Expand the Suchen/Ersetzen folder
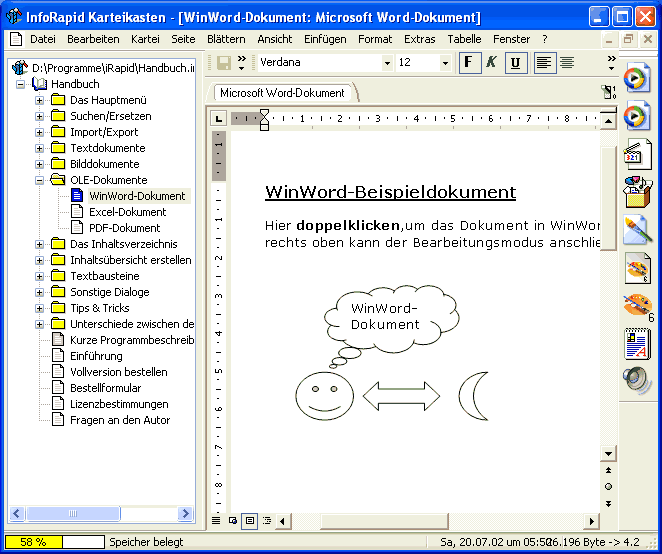The height and width of the screenshot is (554, 662). click(39, 117)
